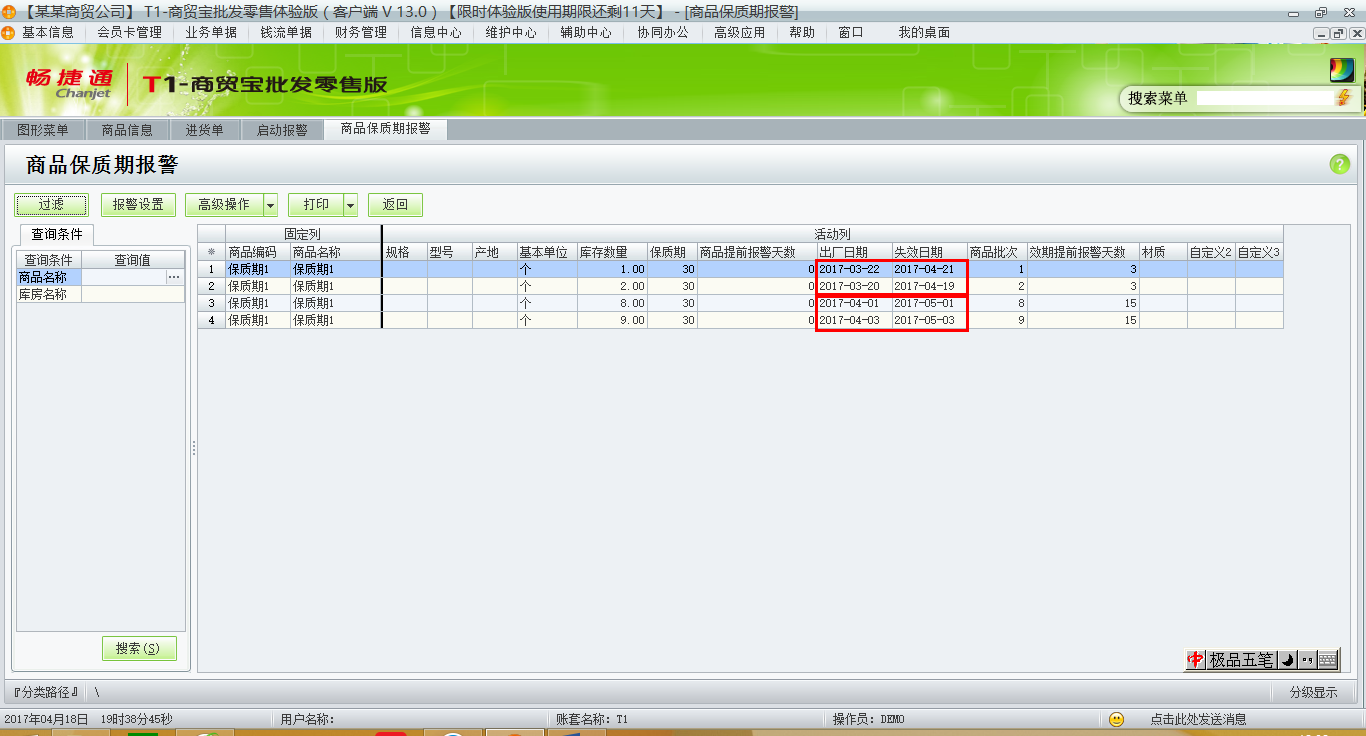Click the 库房名称 query value field
Viewport: 1366px width, 736px height.
point(133,295)
